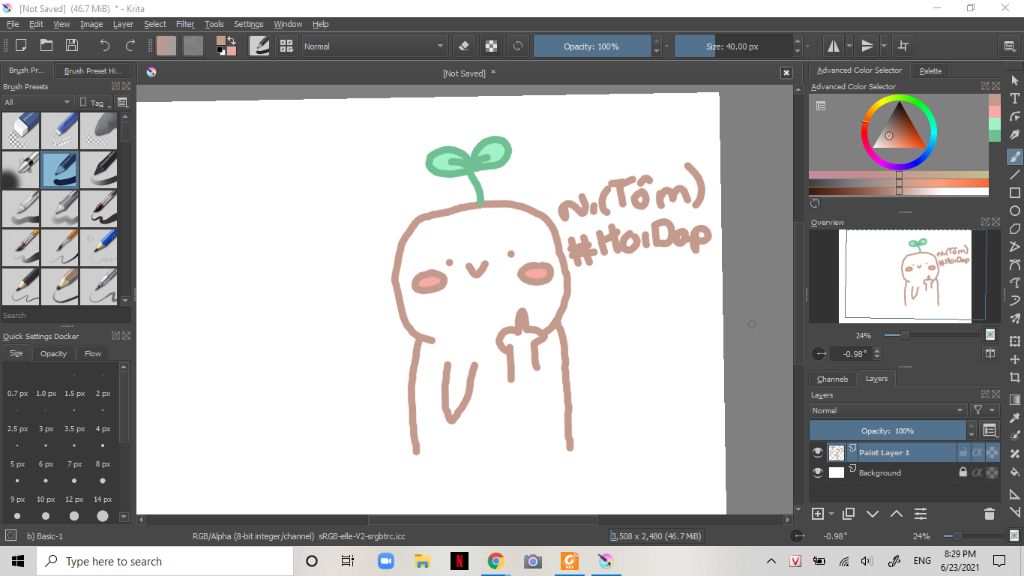Image resolution: width=1024 pixels, height=576 pixels.
Task: Open the brush Tag menu
Action: [95, 103]
